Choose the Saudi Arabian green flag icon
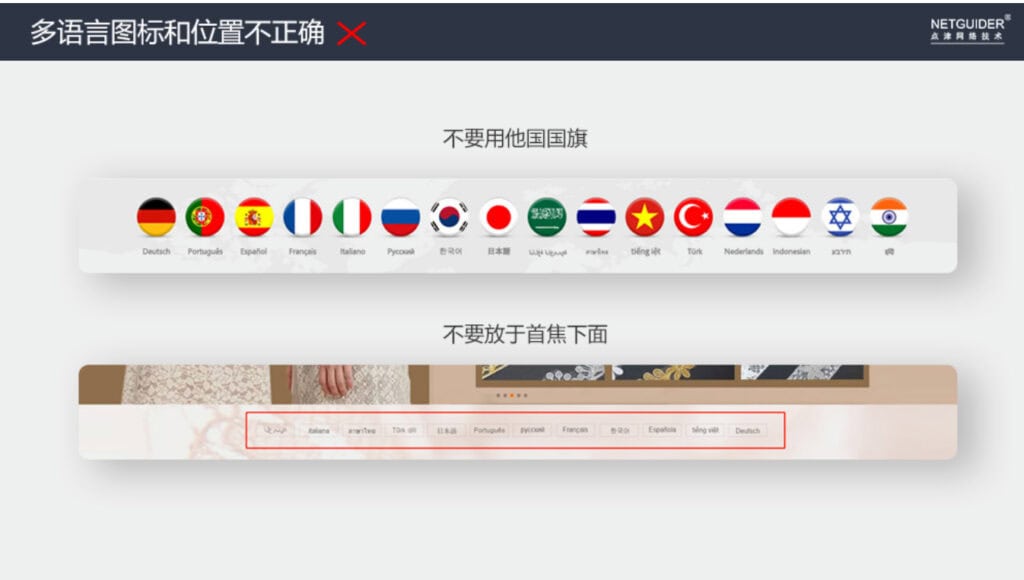Screen dimensions: 1024x580 coord(547,217)
